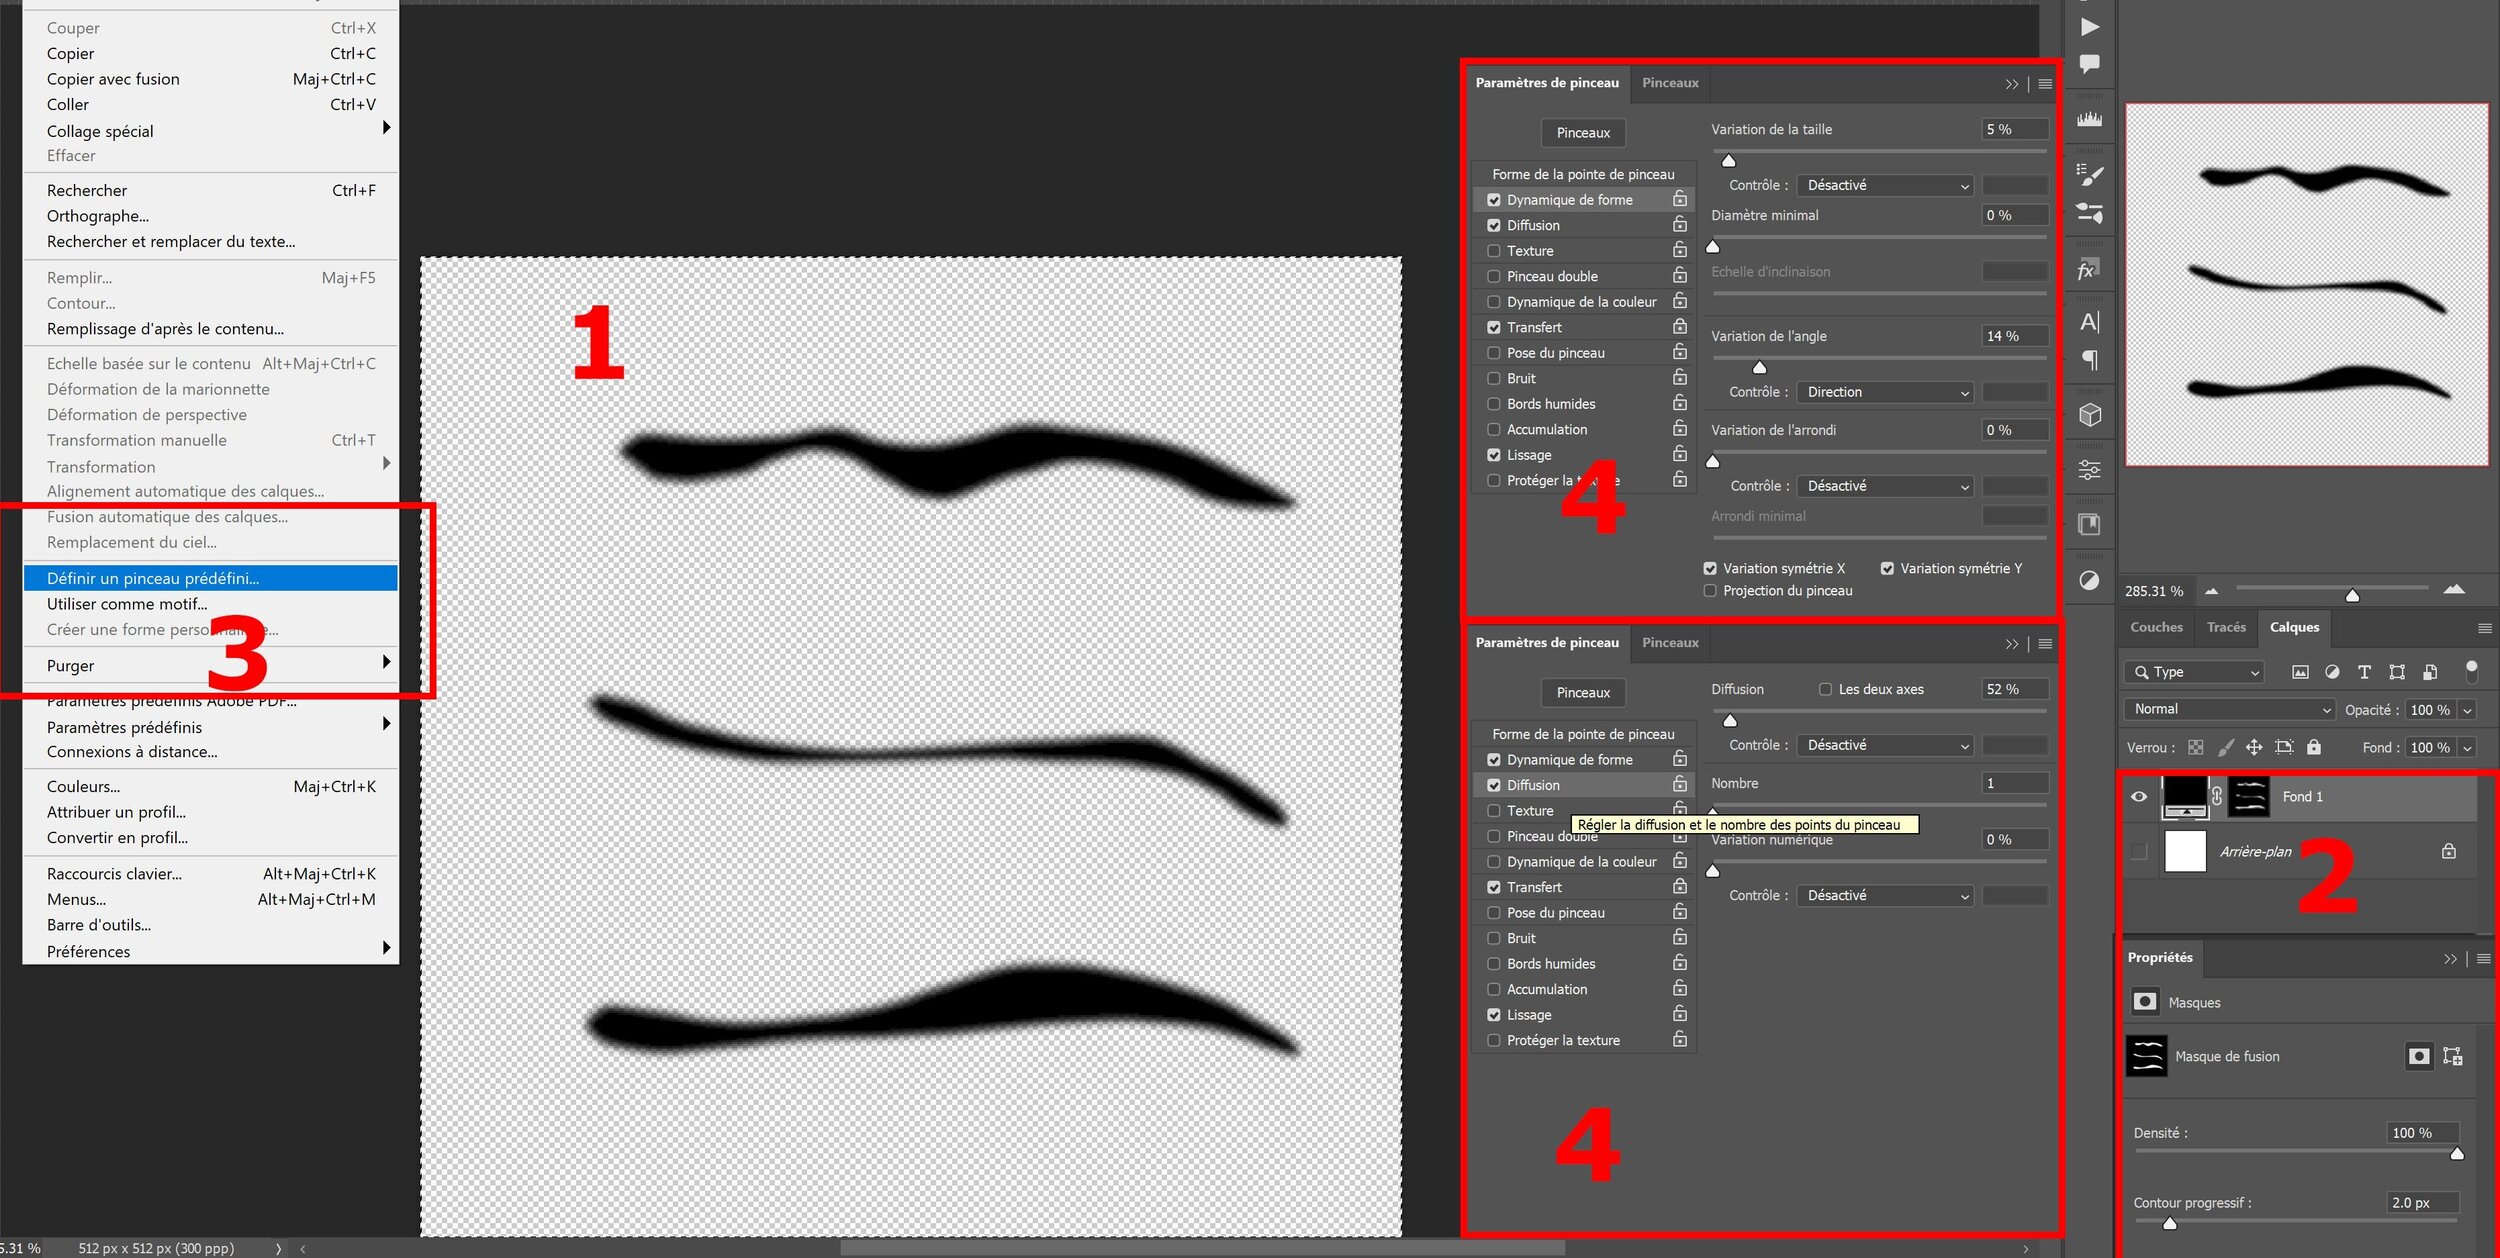The height and width of the screenshot is (1258, 2500).
Task: Open the Direction control dropdown
Action: (1885, 392)
